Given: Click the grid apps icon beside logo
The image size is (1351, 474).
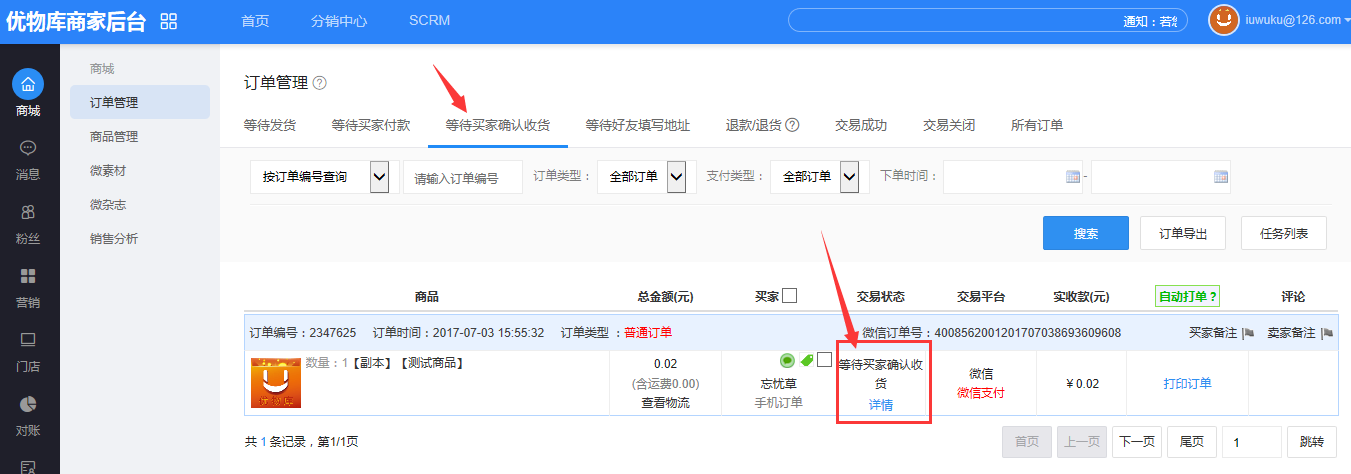Looking at the screenshot, I should point(168,22).
